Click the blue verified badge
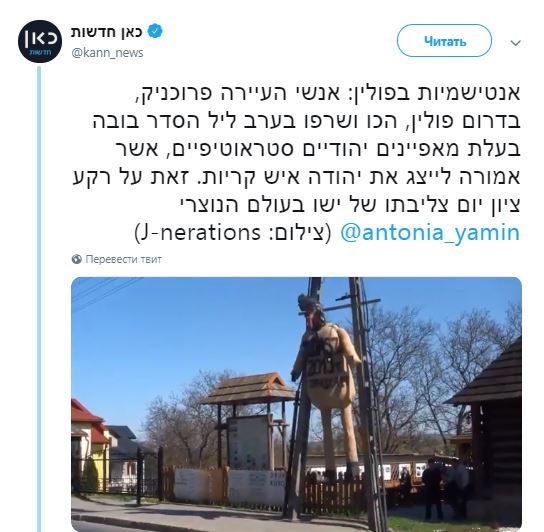The height and width of the screenshot is (532, 544). point(155,31)
